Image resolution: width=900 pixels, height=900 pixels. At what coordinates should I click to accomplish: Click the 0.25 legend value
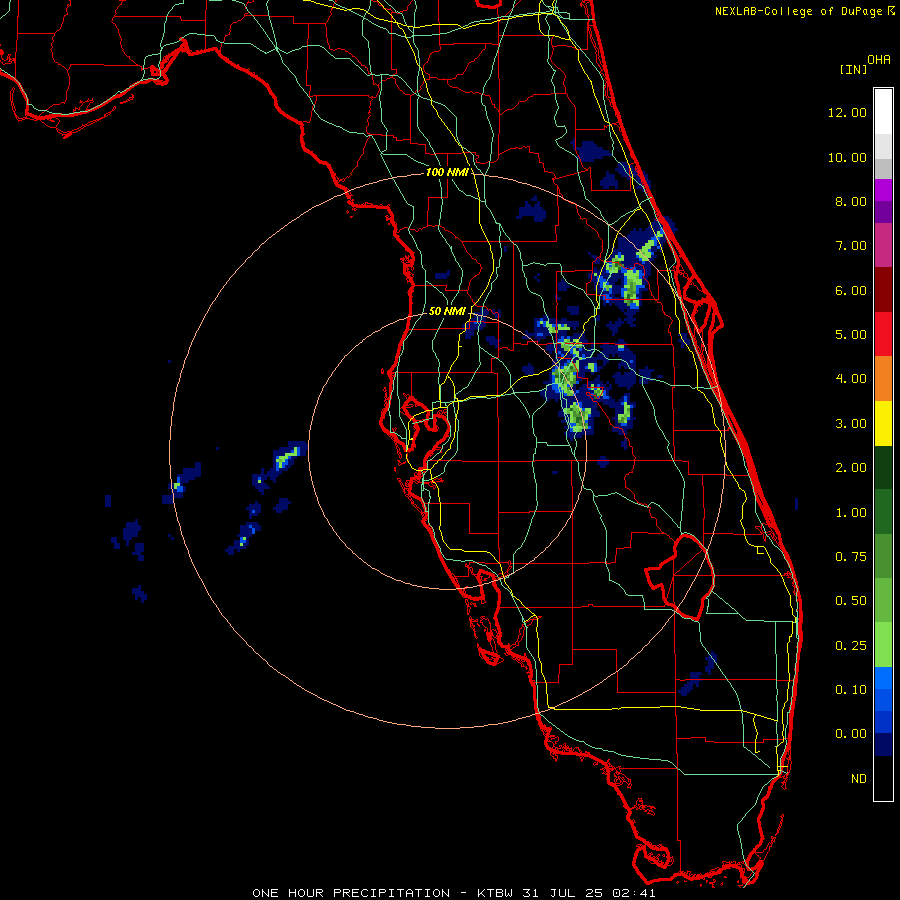click(851, 646)
